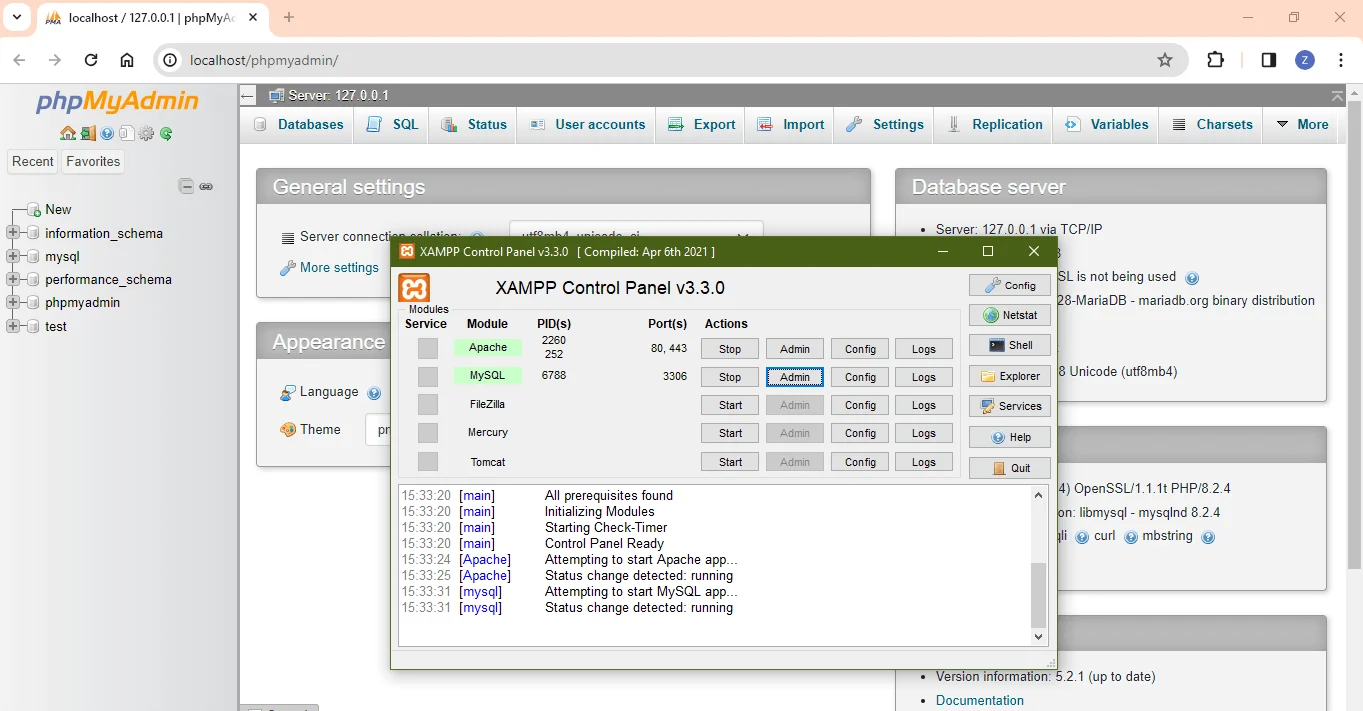Switch to the Databases tab
Image resolution: width=1363 pixels, height=711 pixels.
(x=298, y=125)
